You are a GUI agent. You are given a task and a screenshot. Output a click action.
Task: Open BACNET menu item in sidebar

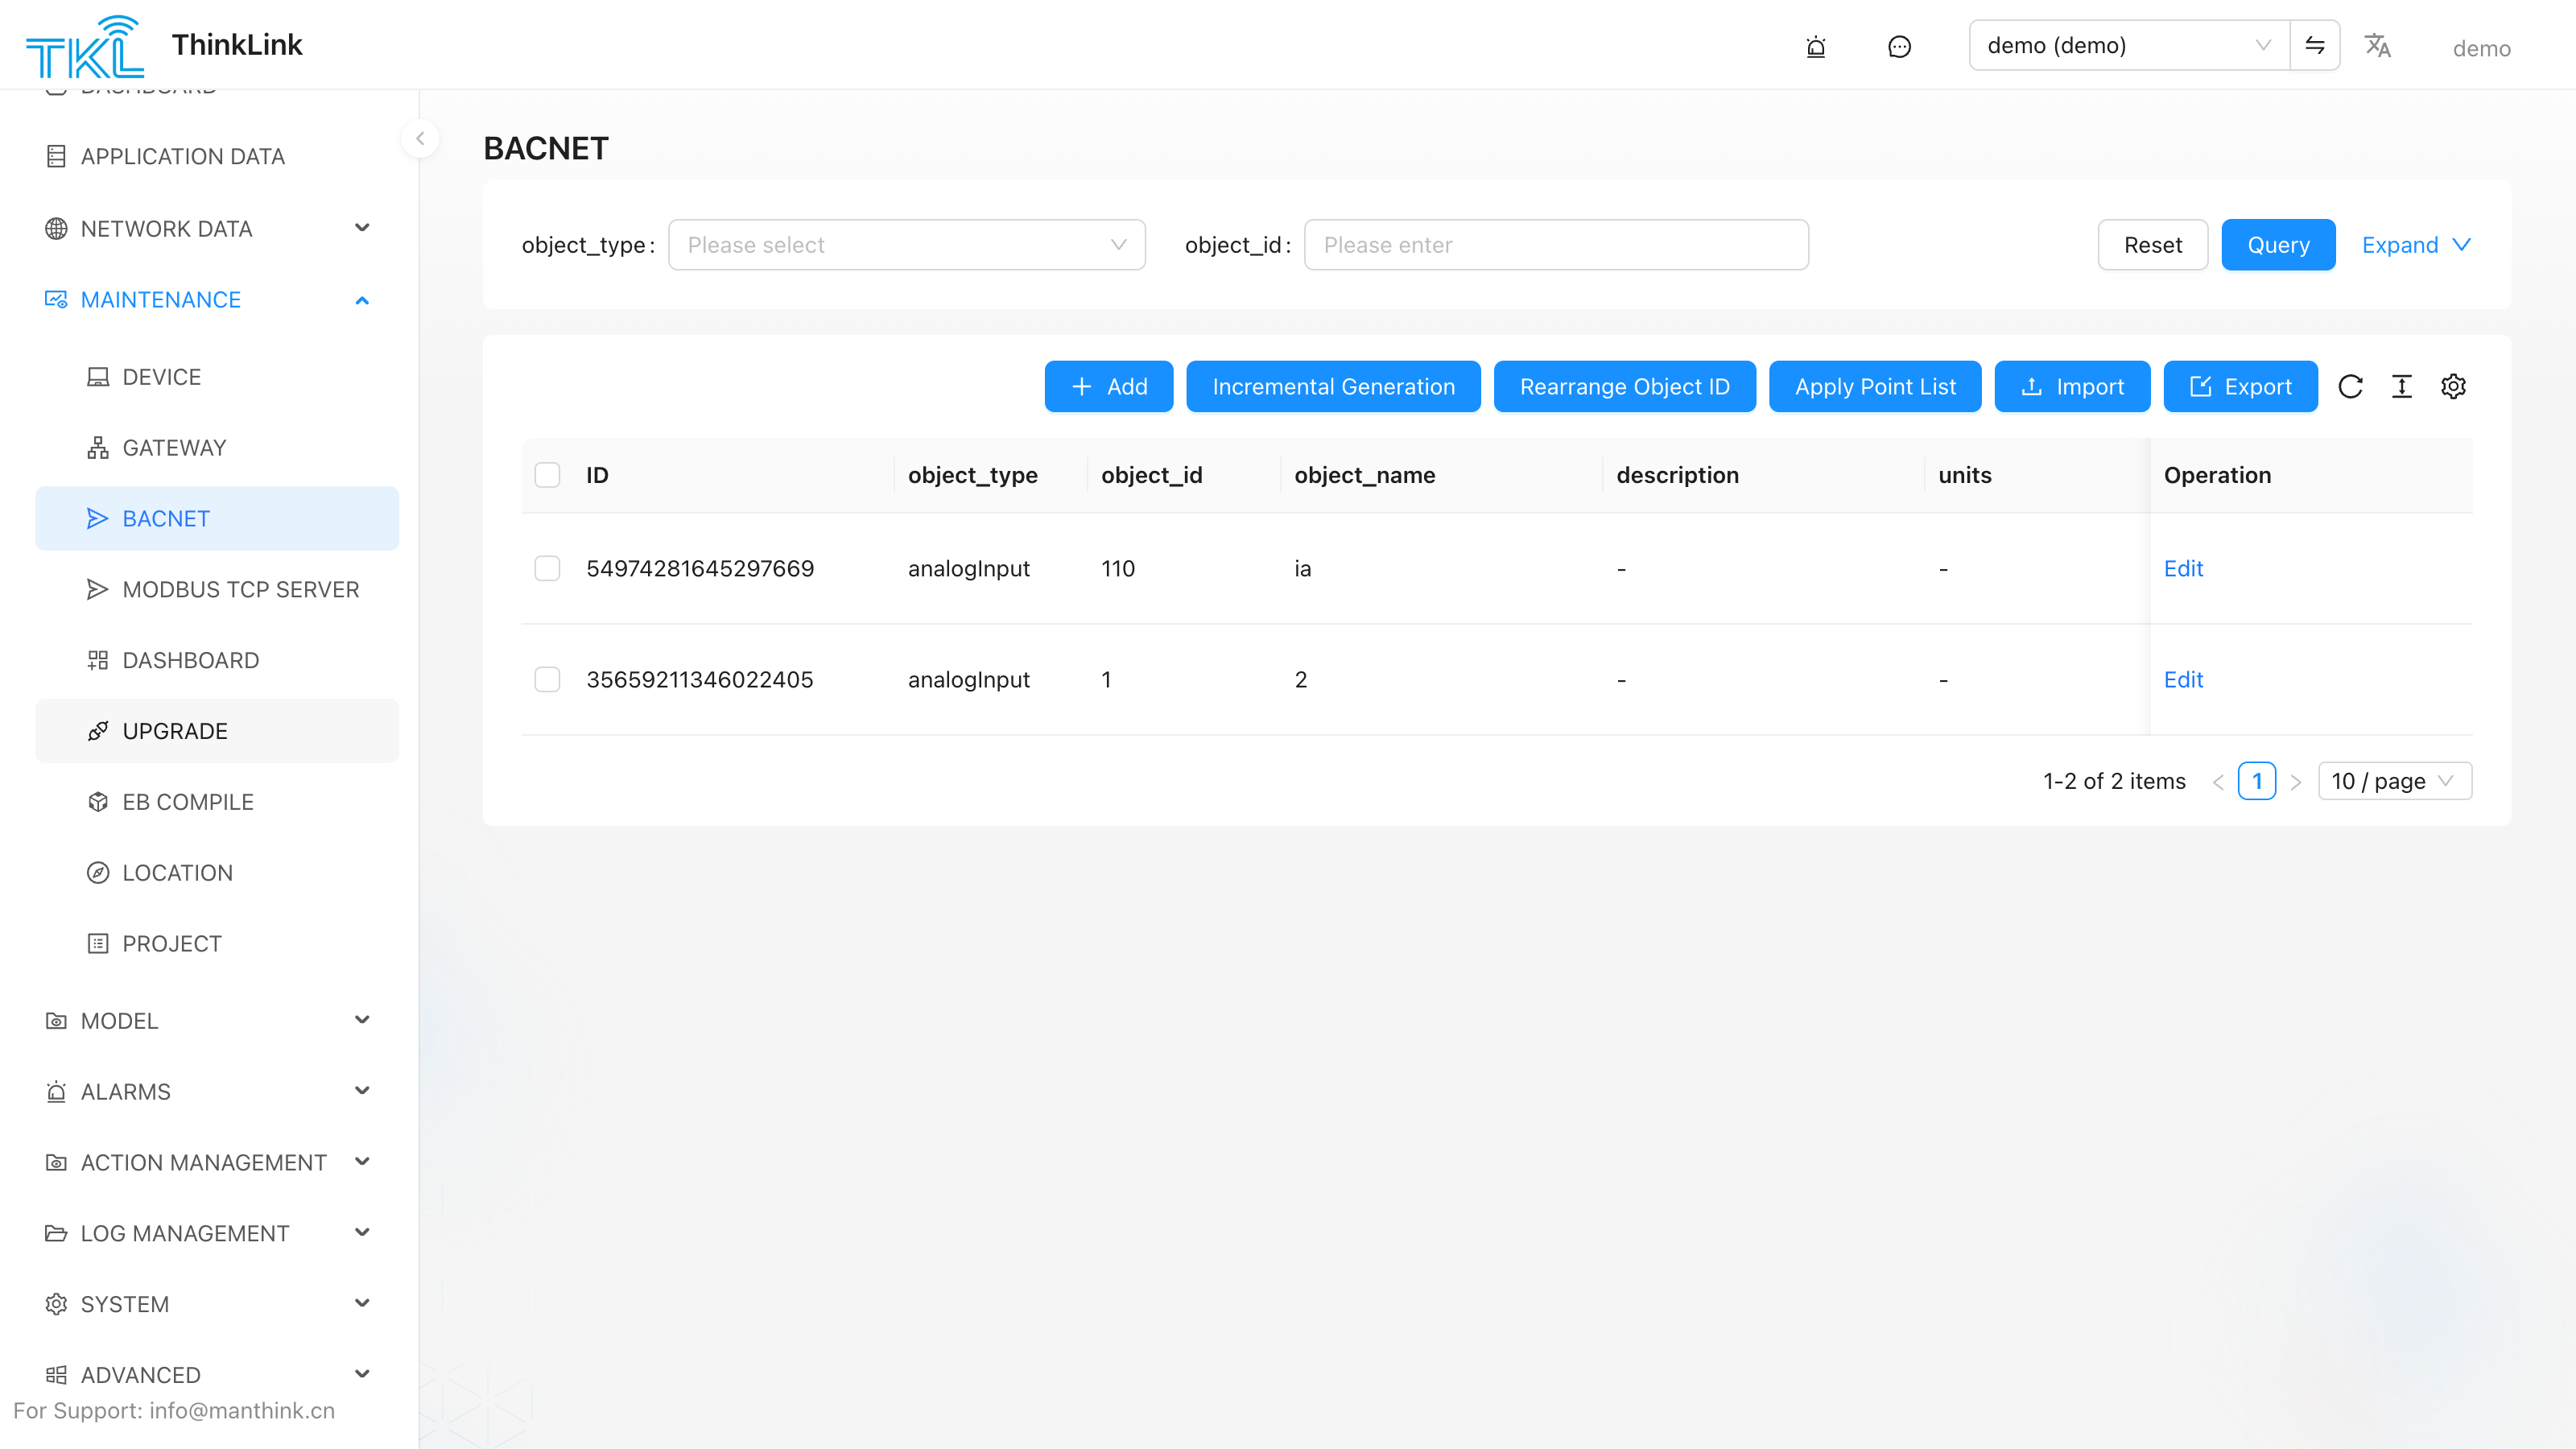[x=217, y=519]
